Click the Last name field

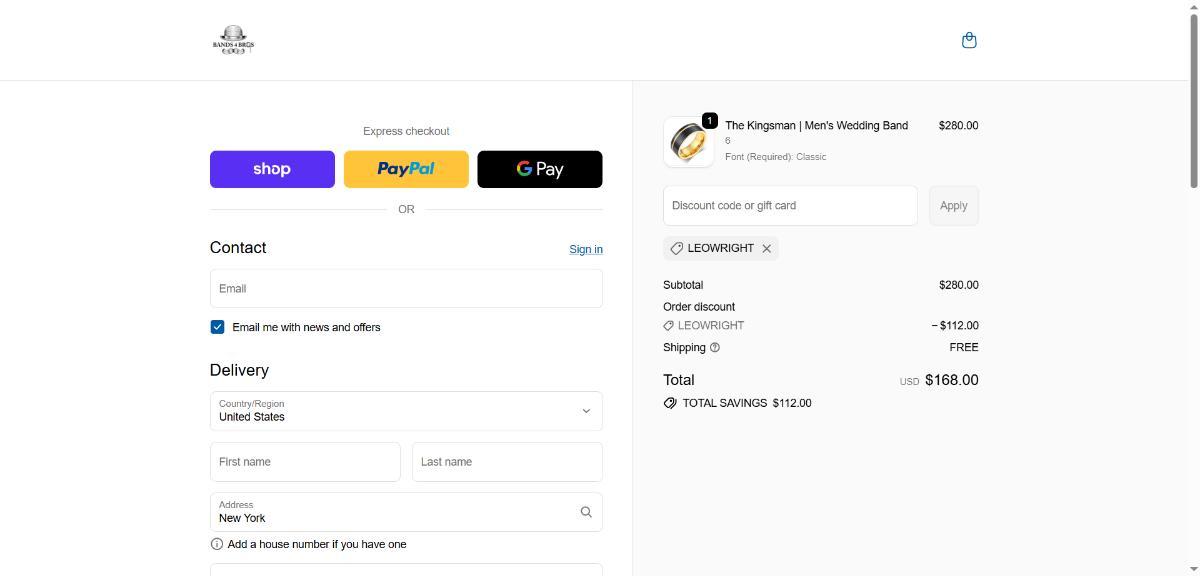point(507,462)
